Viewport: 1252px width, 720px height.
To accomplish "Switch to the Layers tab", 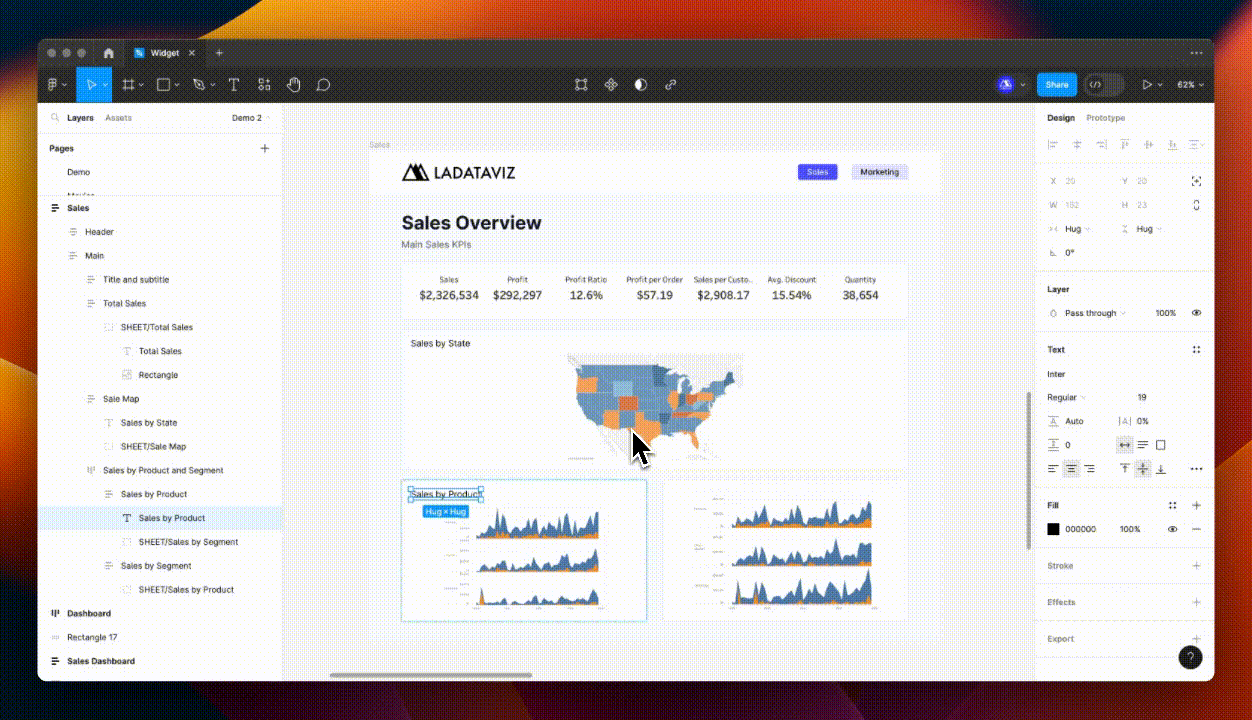I will point(80,118).
